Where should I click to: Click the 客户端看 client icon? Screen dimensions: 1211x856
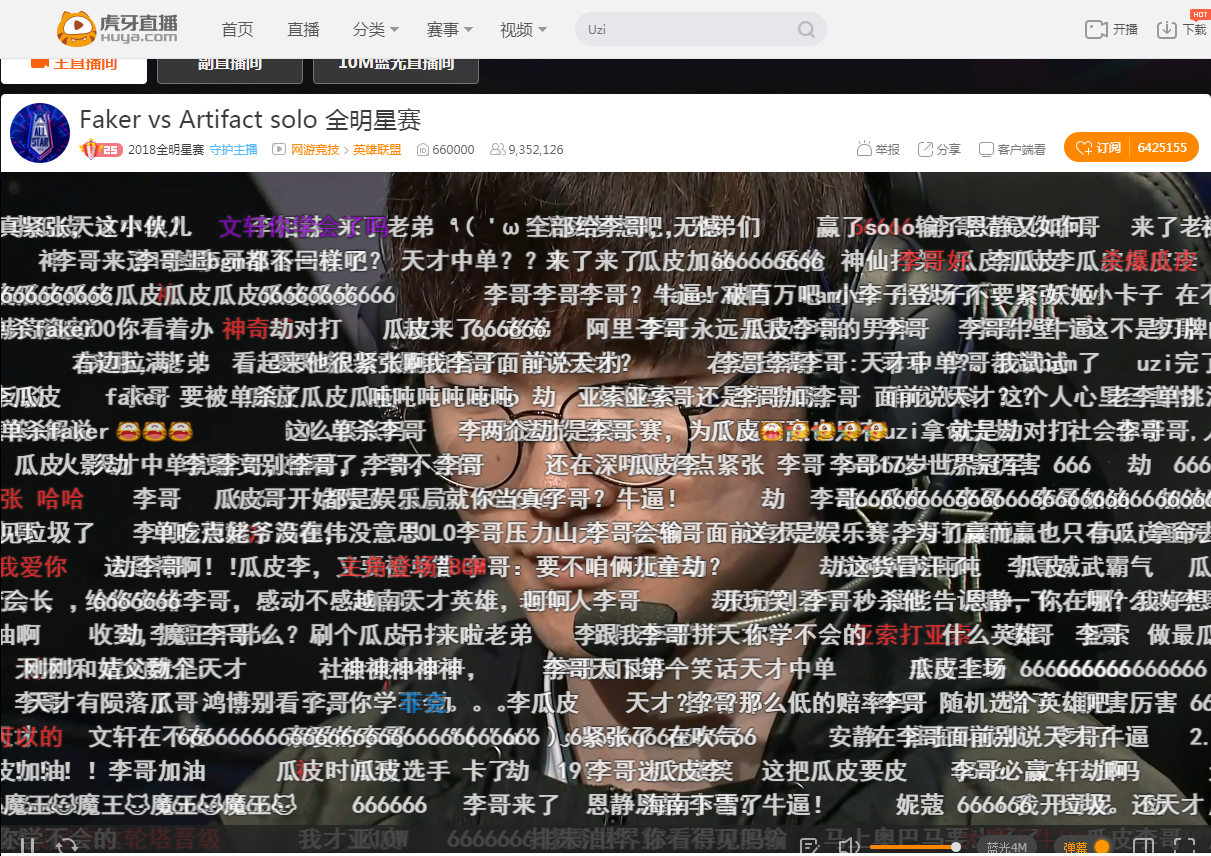click(986, 149)
